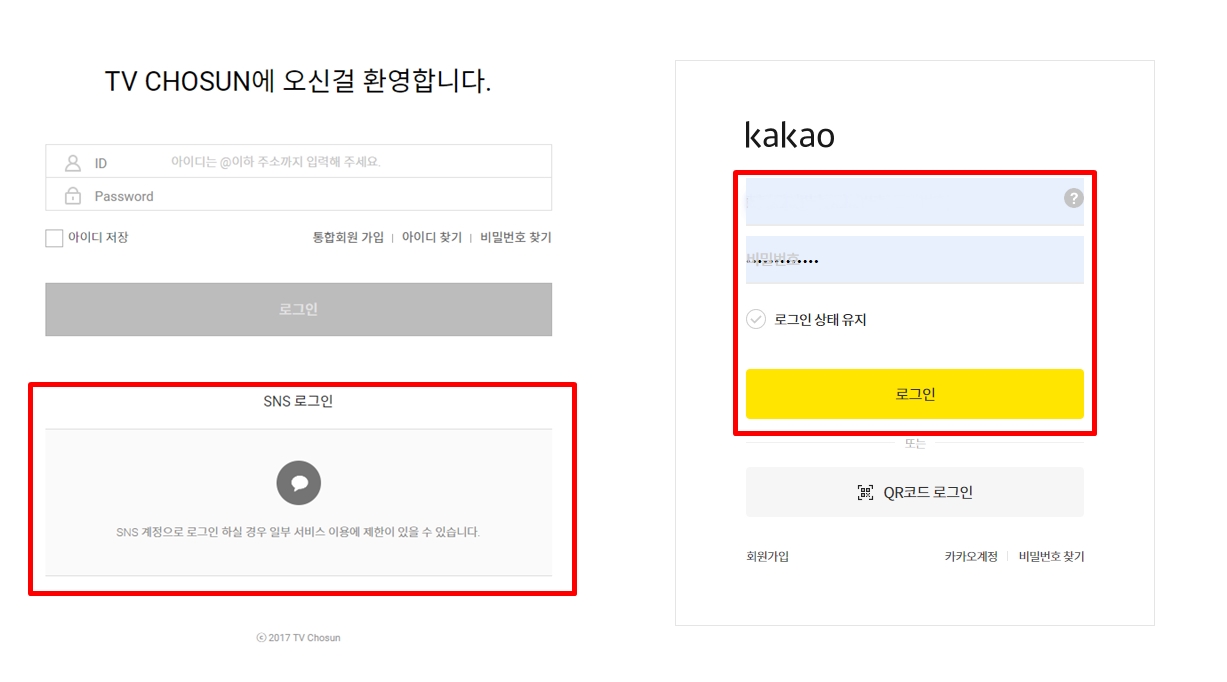Viewport: 1227px width, 682px height.
Task: Toggle the 로그인 상태 유지 checkmark
Action: pyautogui.click(x=756, y=320)
